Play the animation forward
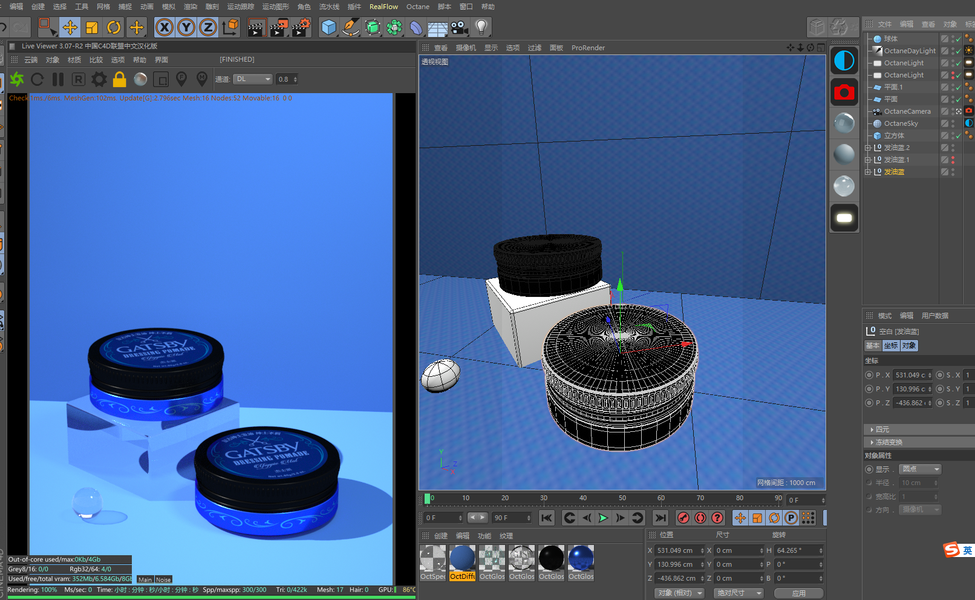Image resolution: width=975 pixels, height=600 pixels. click(603, 518)
